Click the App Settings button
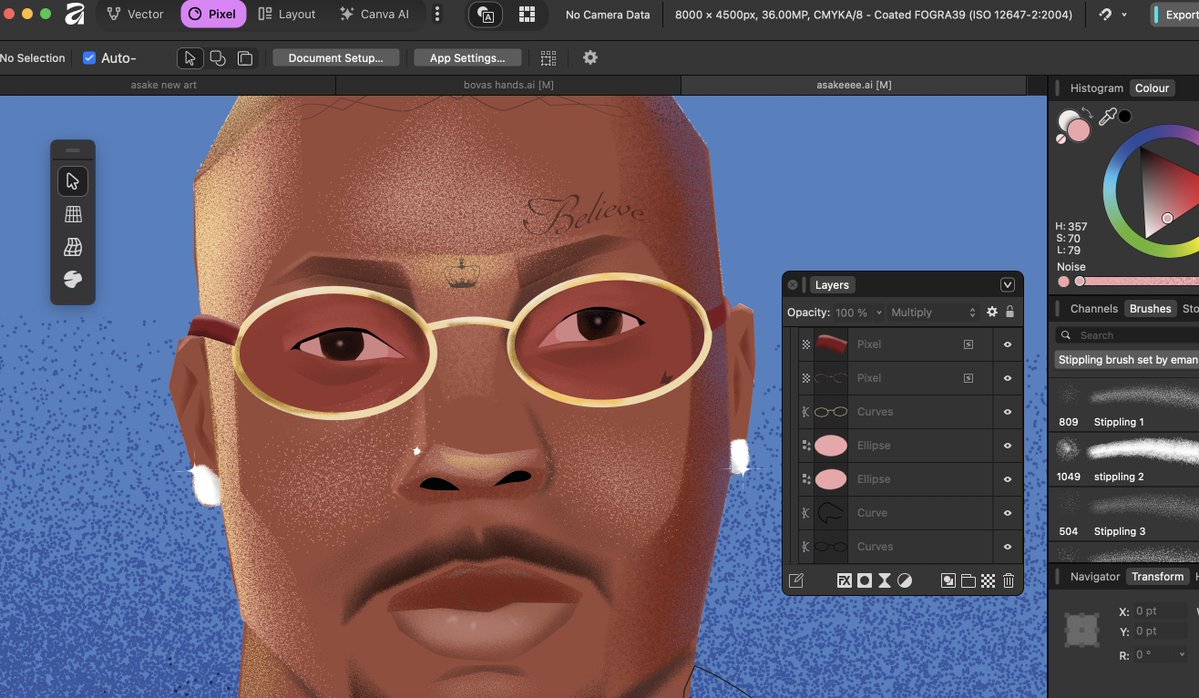 coord(467,58)
